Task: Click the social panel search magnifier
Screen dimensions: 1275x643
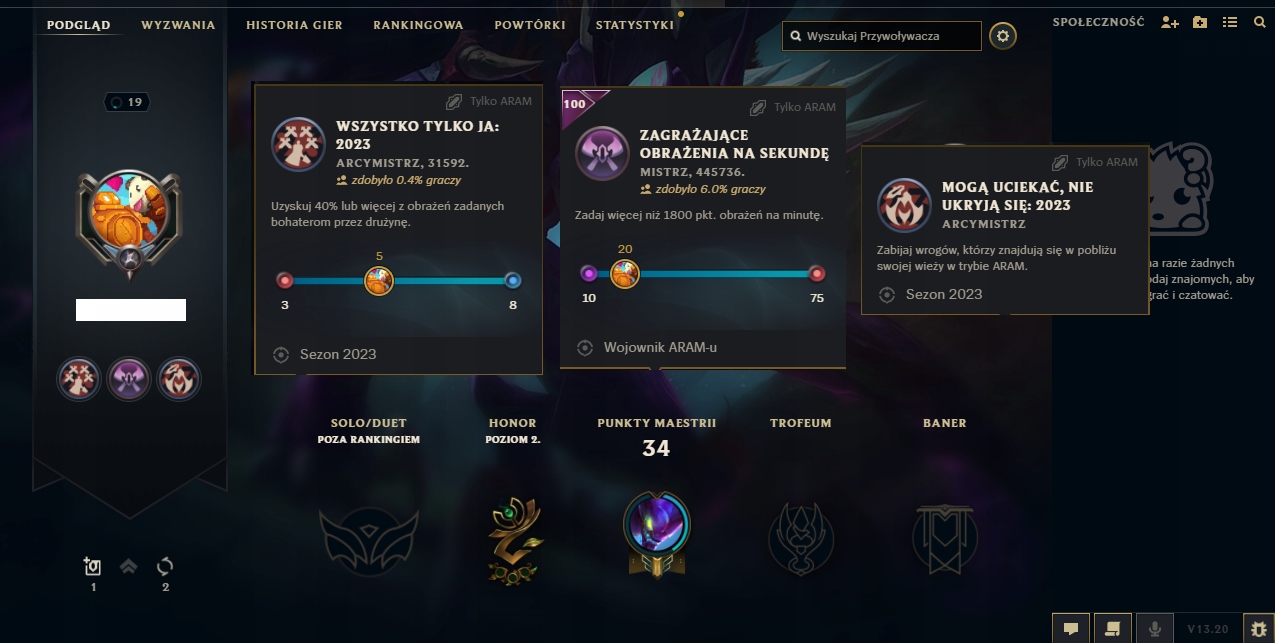Action: tap(1260, 22)
